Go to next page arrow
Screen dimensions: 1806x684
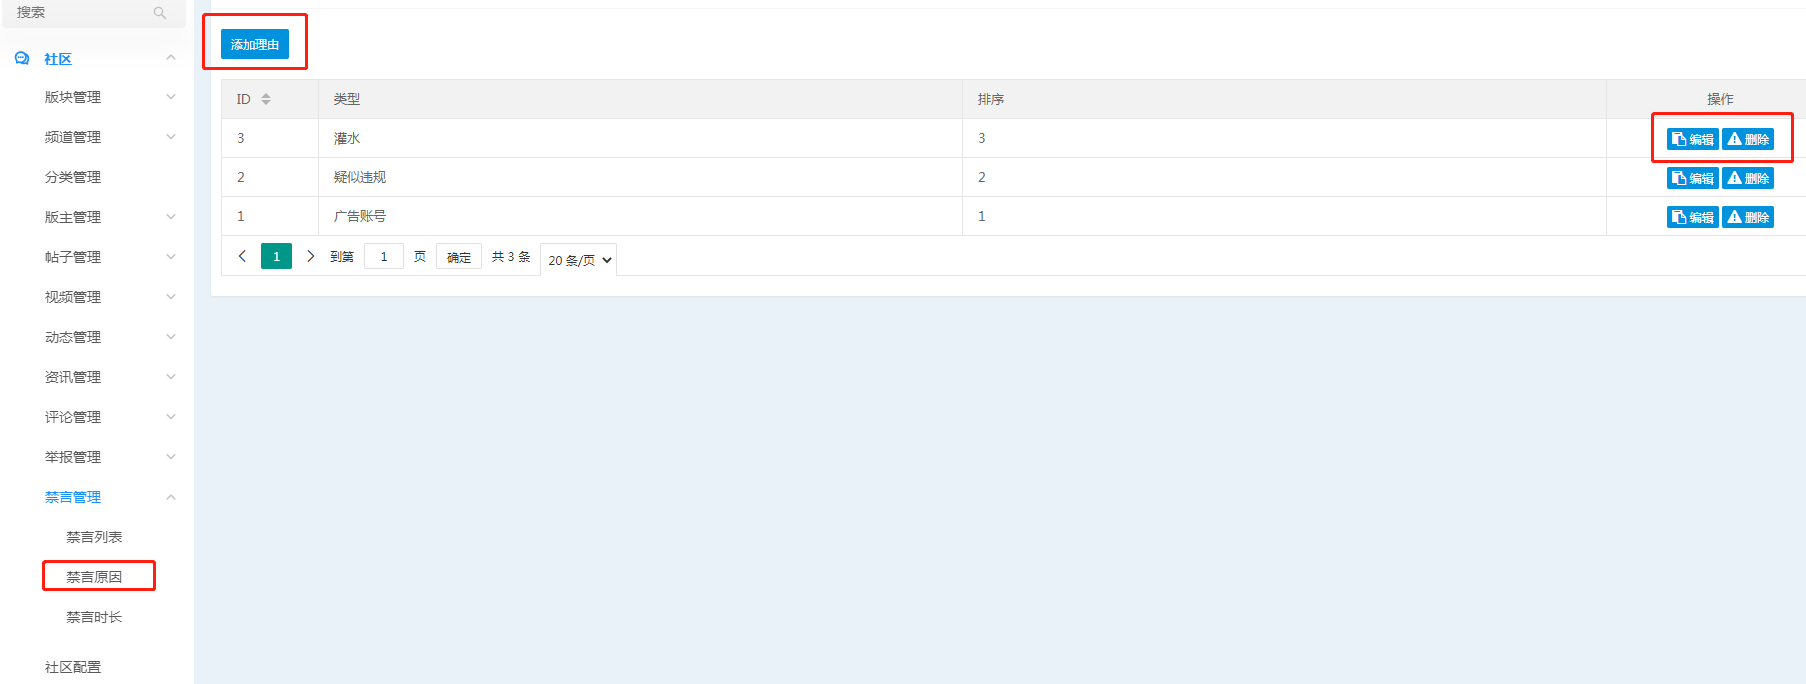[x=311, y=256]
